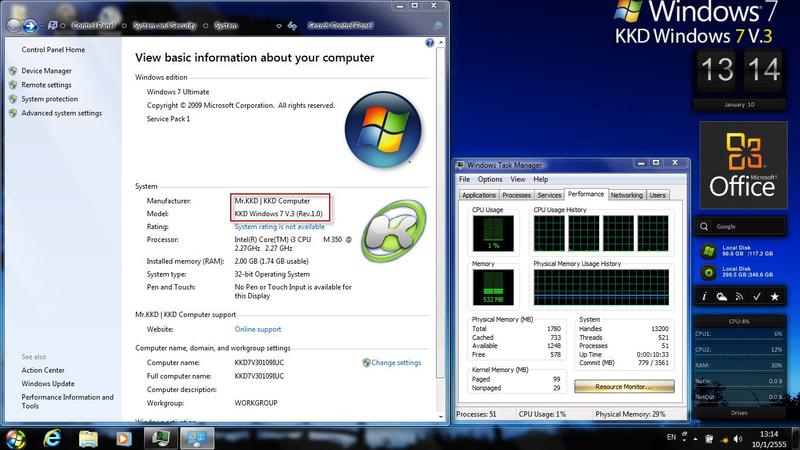The image size is (800, 450).
Task: Open Windows Explorer folder in the taskbar
Action: point(88,438)
